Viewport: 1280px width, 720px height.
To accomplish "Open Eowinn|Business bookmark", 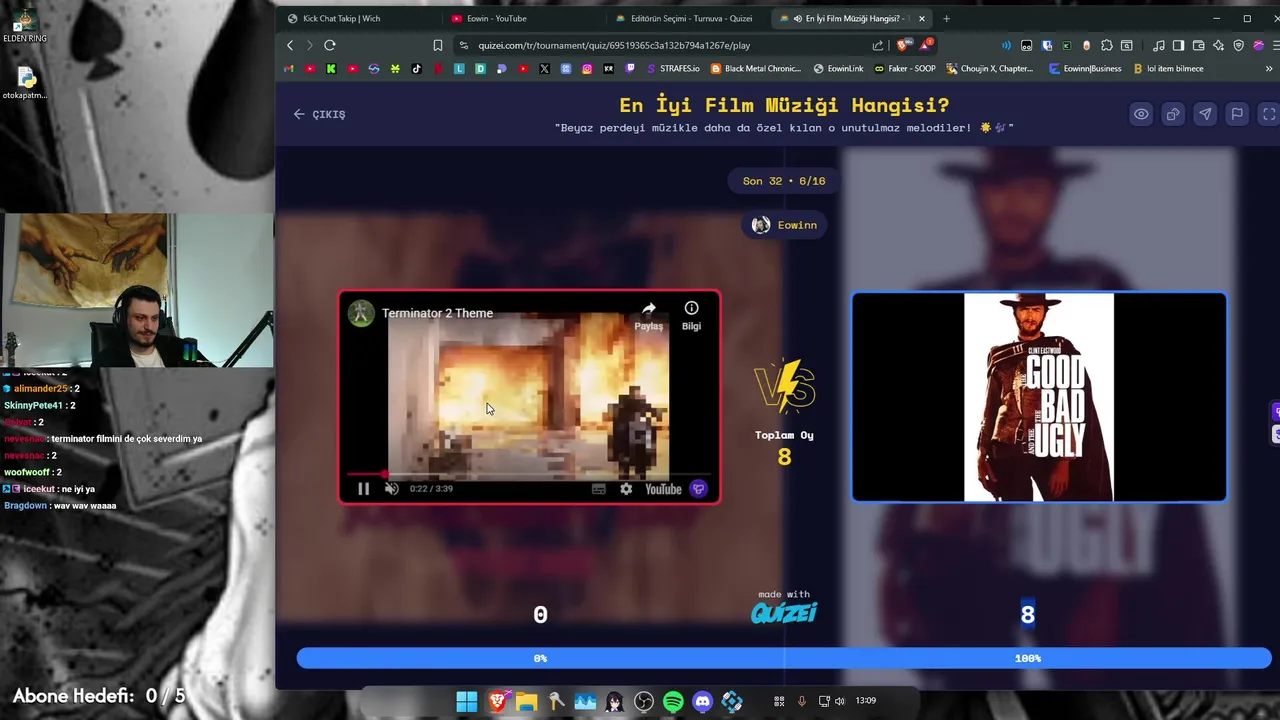I will (1085, 69).
